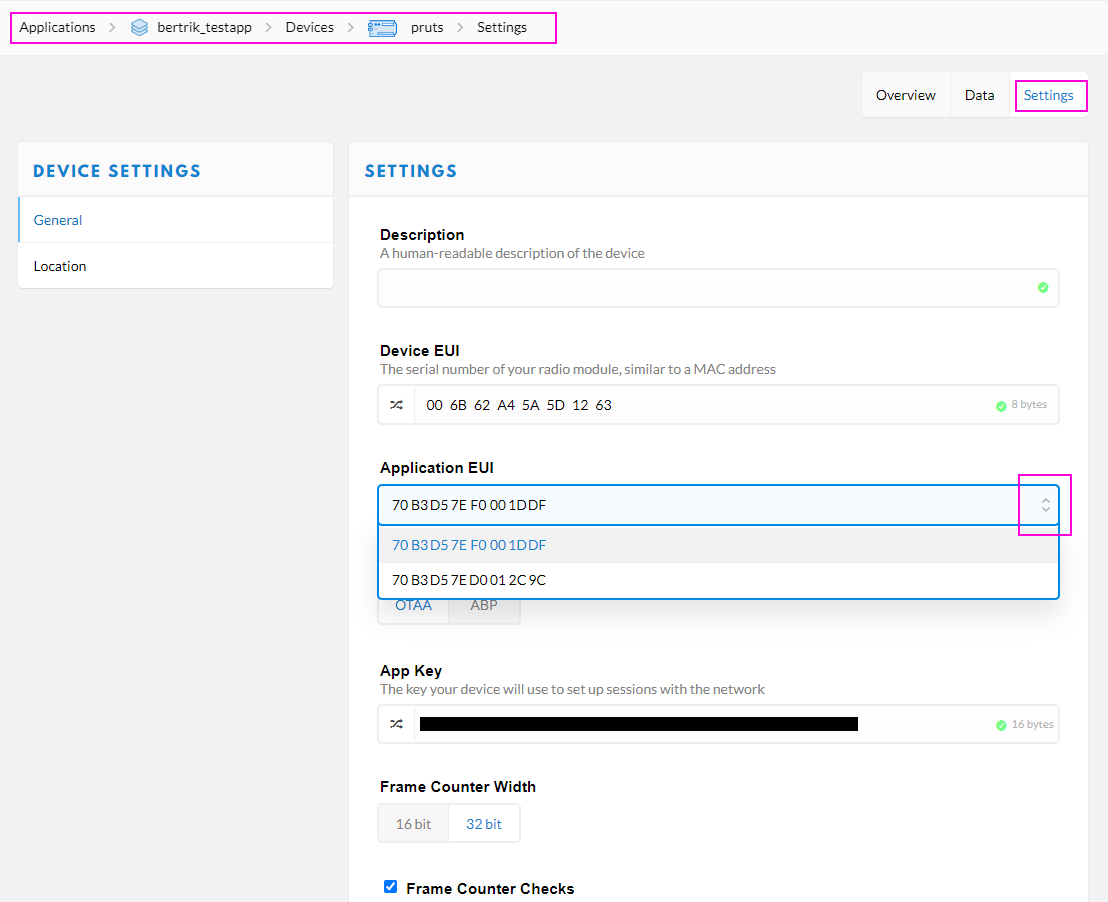Select 32 bit frame counter width
Viewport: 1108px width, 902px height.
[484, 824]
